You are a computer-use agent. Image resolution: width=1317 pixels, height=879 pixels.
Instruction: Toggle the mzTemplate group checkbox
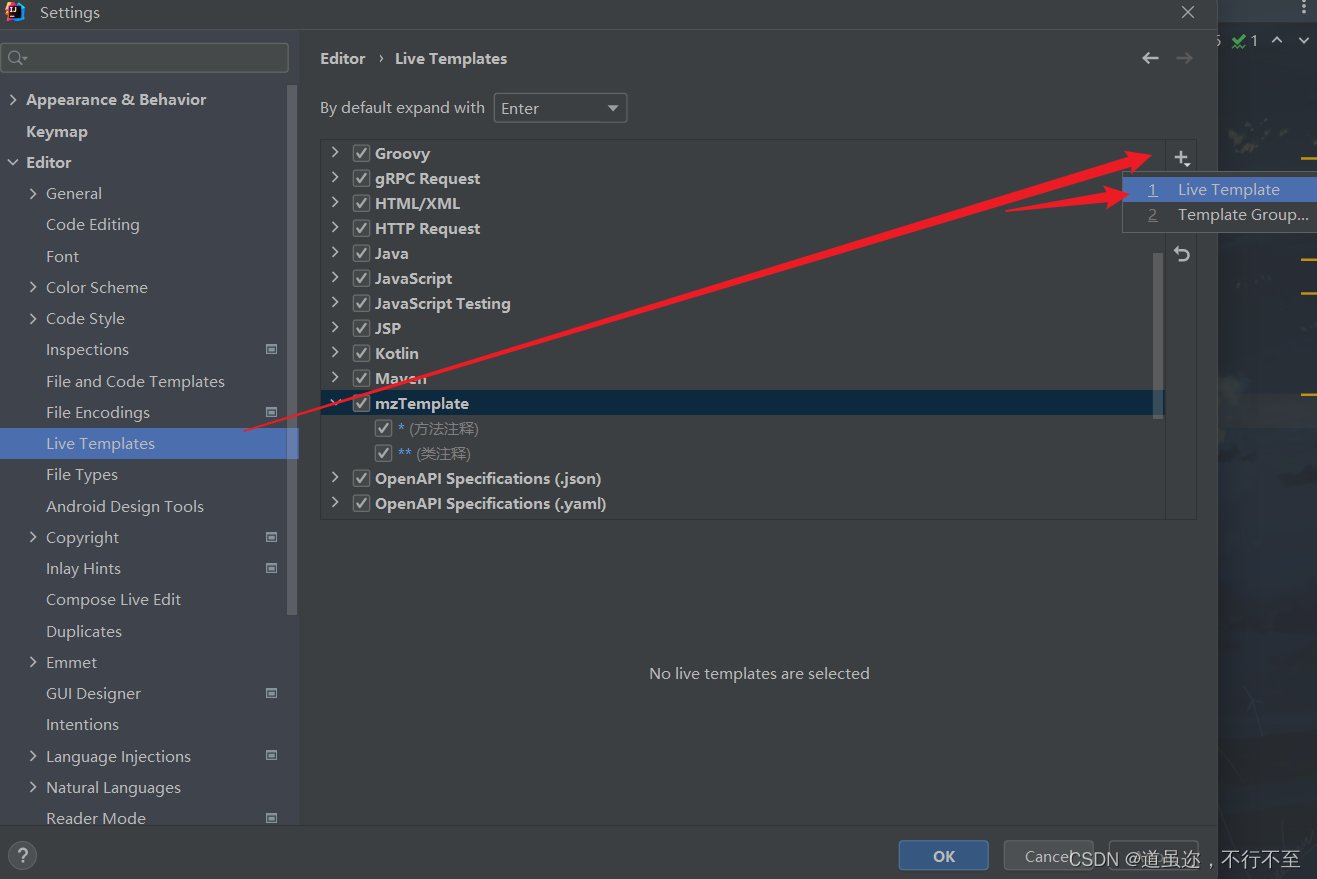coord(361,403)
